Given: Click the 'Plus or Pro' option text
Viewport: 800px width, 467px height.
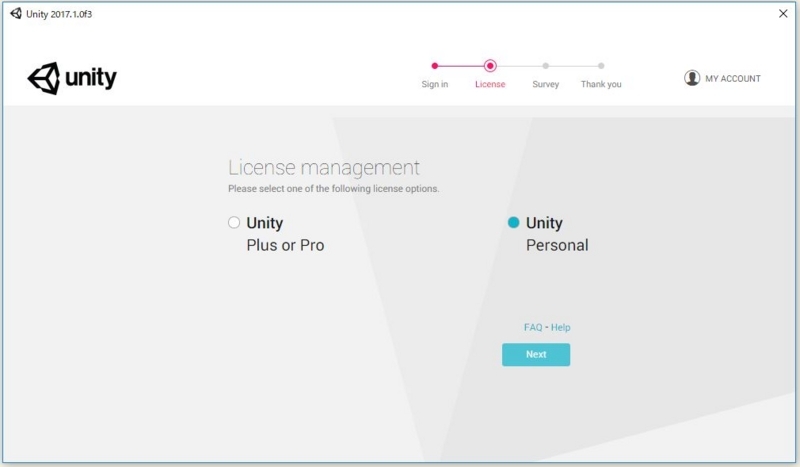Looking at the screenshot, I should [x=285, y=245].
